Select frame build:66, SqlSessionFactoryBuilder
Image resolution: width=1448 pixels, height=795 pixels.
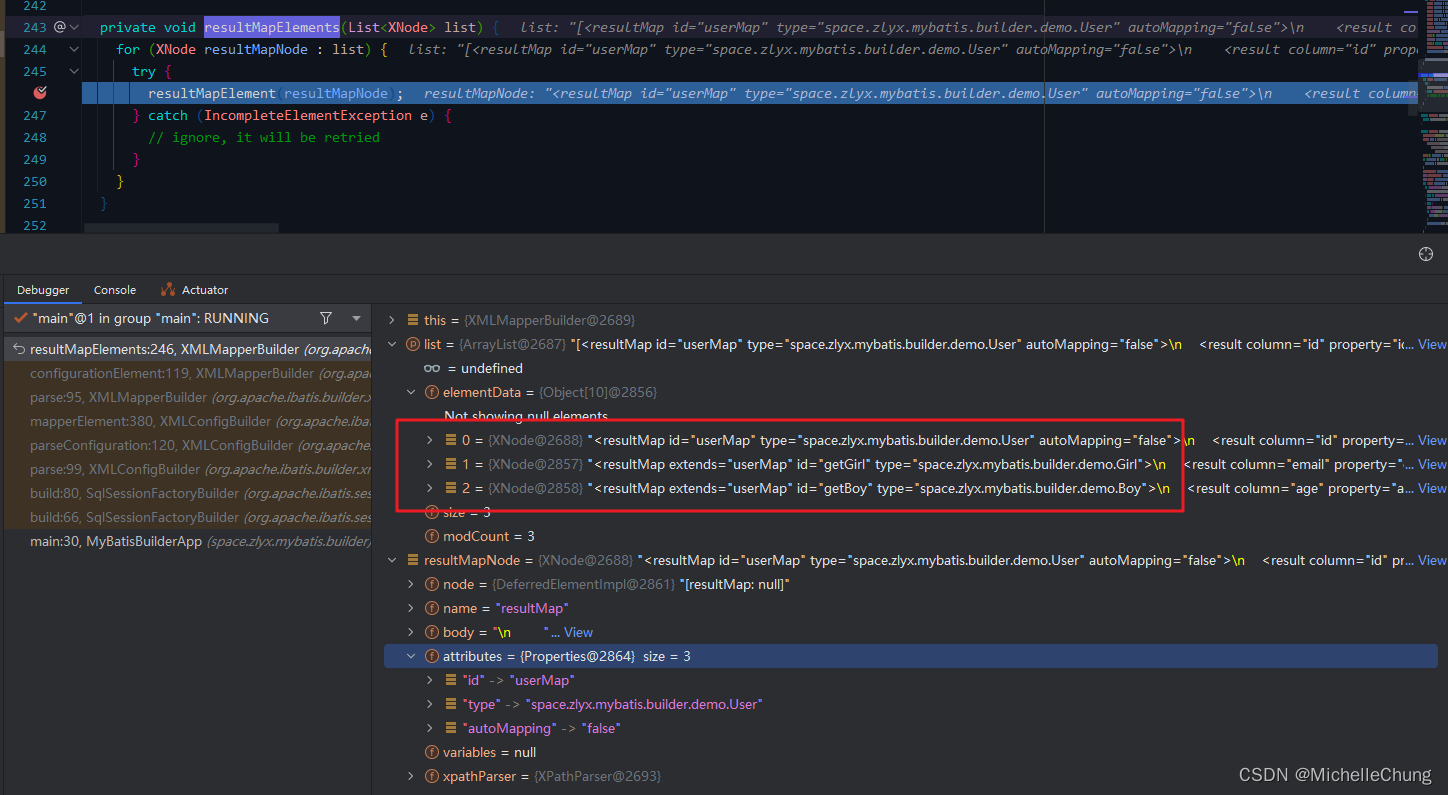click(186, 517)
